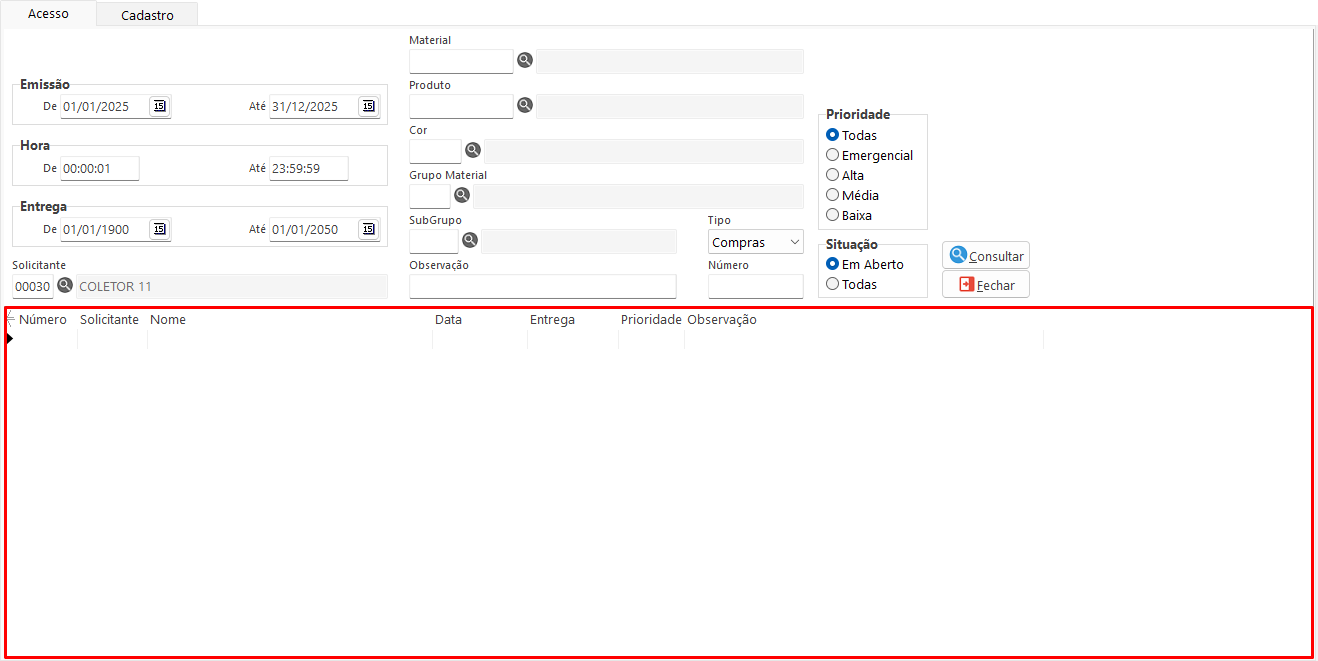Select Emergencial priority option

(x=833, y=155)
